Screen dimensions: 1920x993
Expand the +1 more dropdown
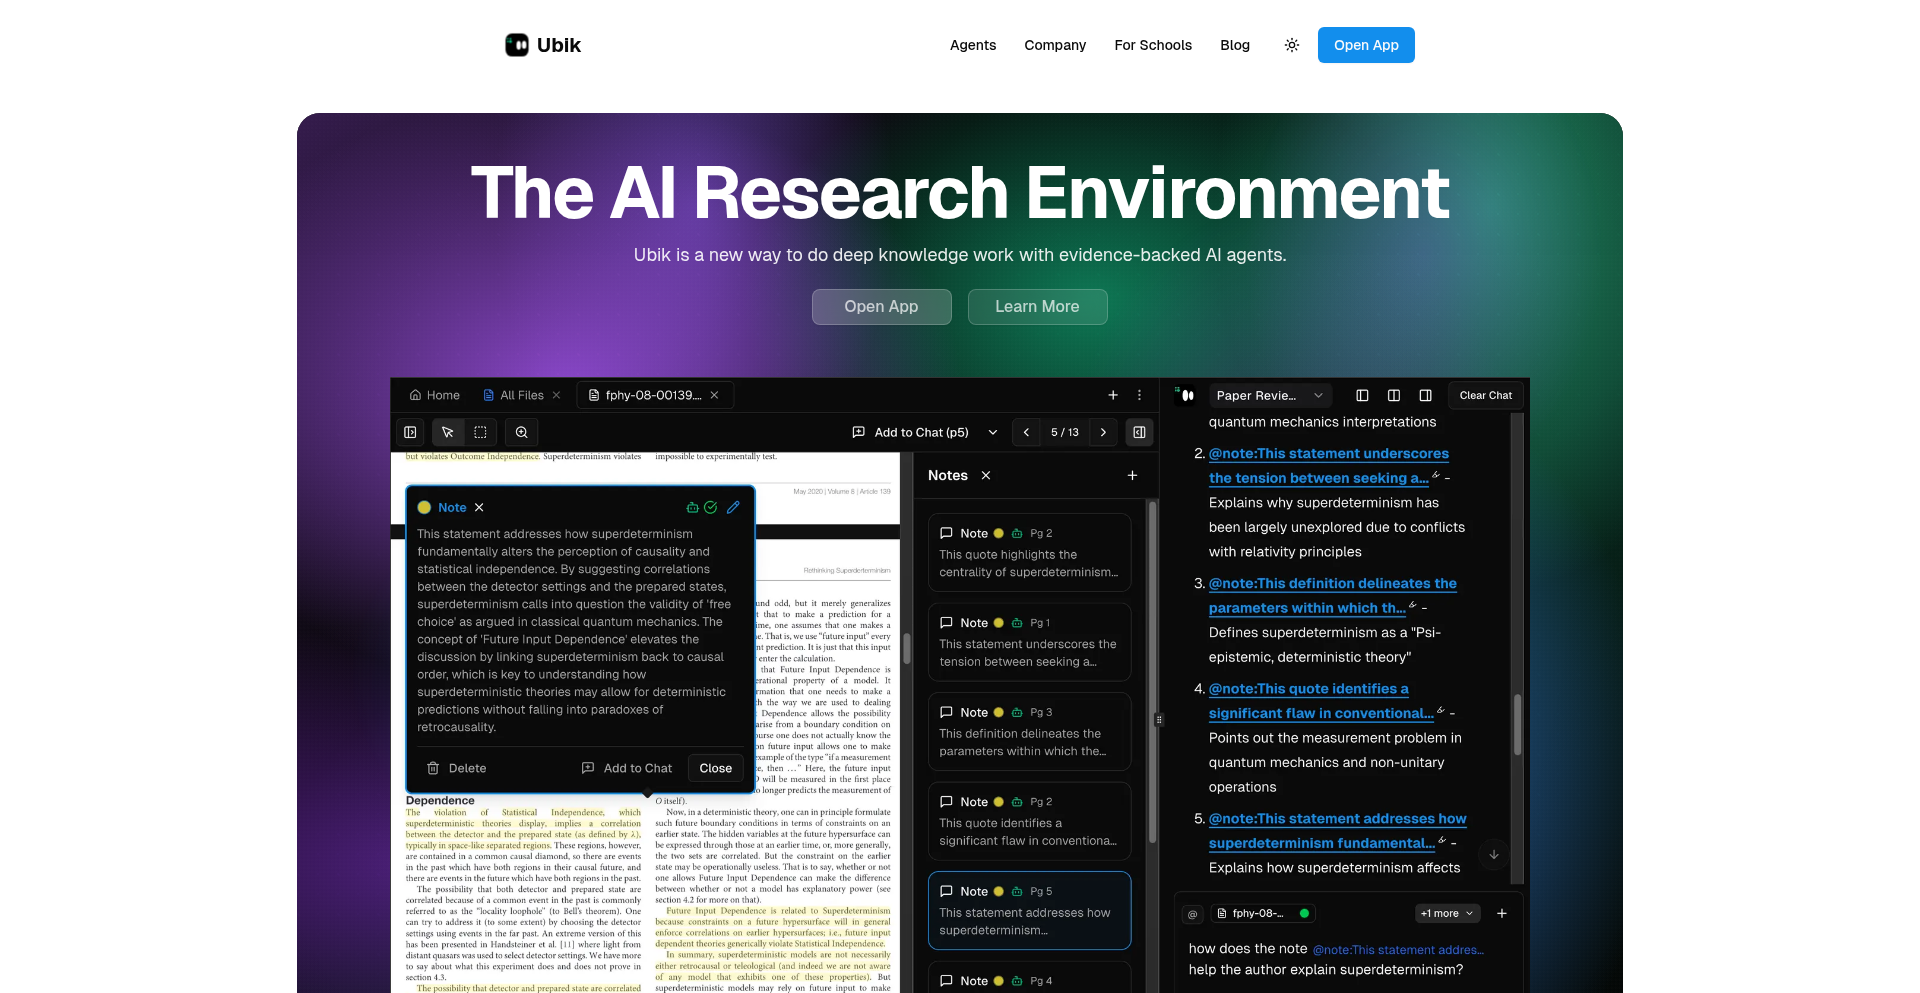tap(1447, 913)
